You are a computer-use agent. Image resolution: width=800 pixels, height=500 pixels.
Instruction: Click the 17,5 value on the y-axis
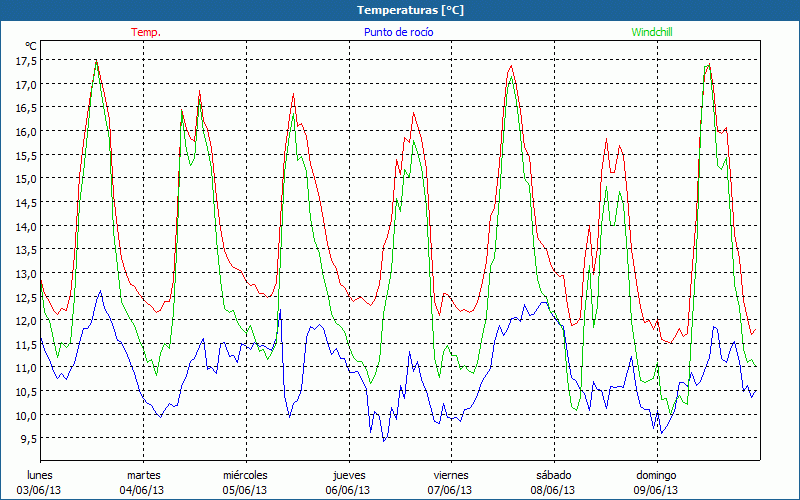click(x=26, y=60)
